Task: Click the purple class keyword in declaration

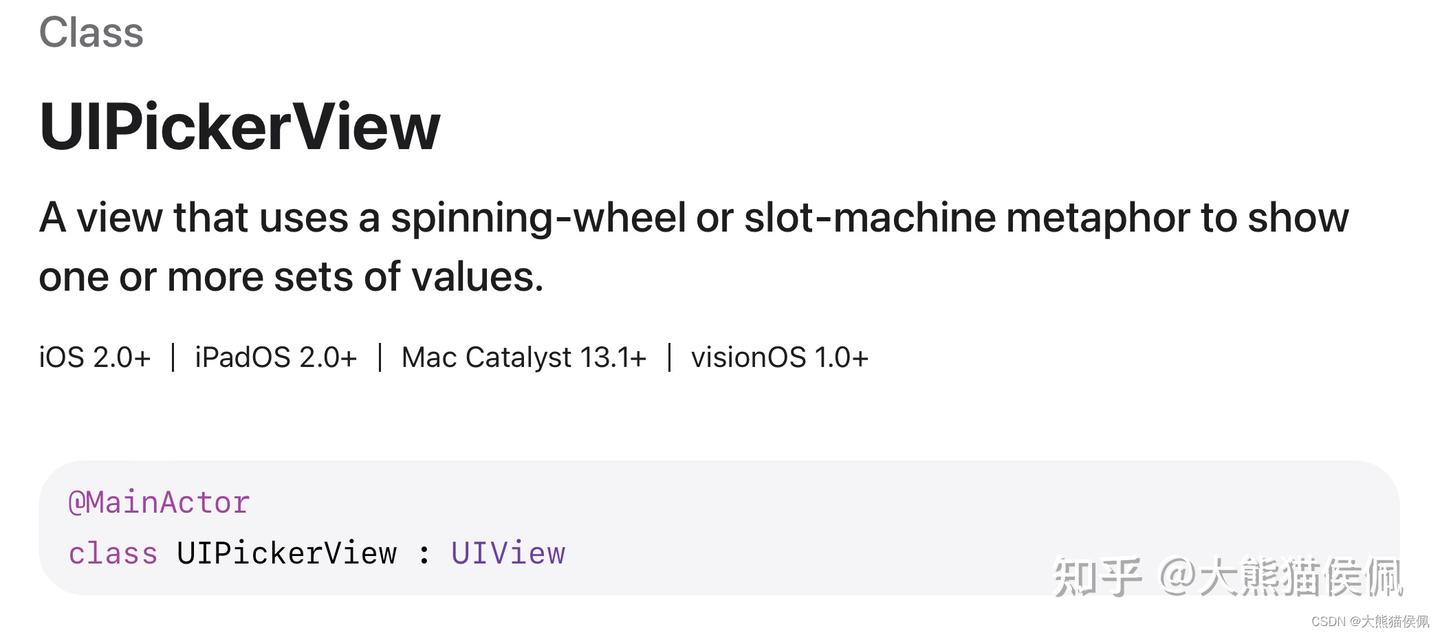Action: (113, 553)
